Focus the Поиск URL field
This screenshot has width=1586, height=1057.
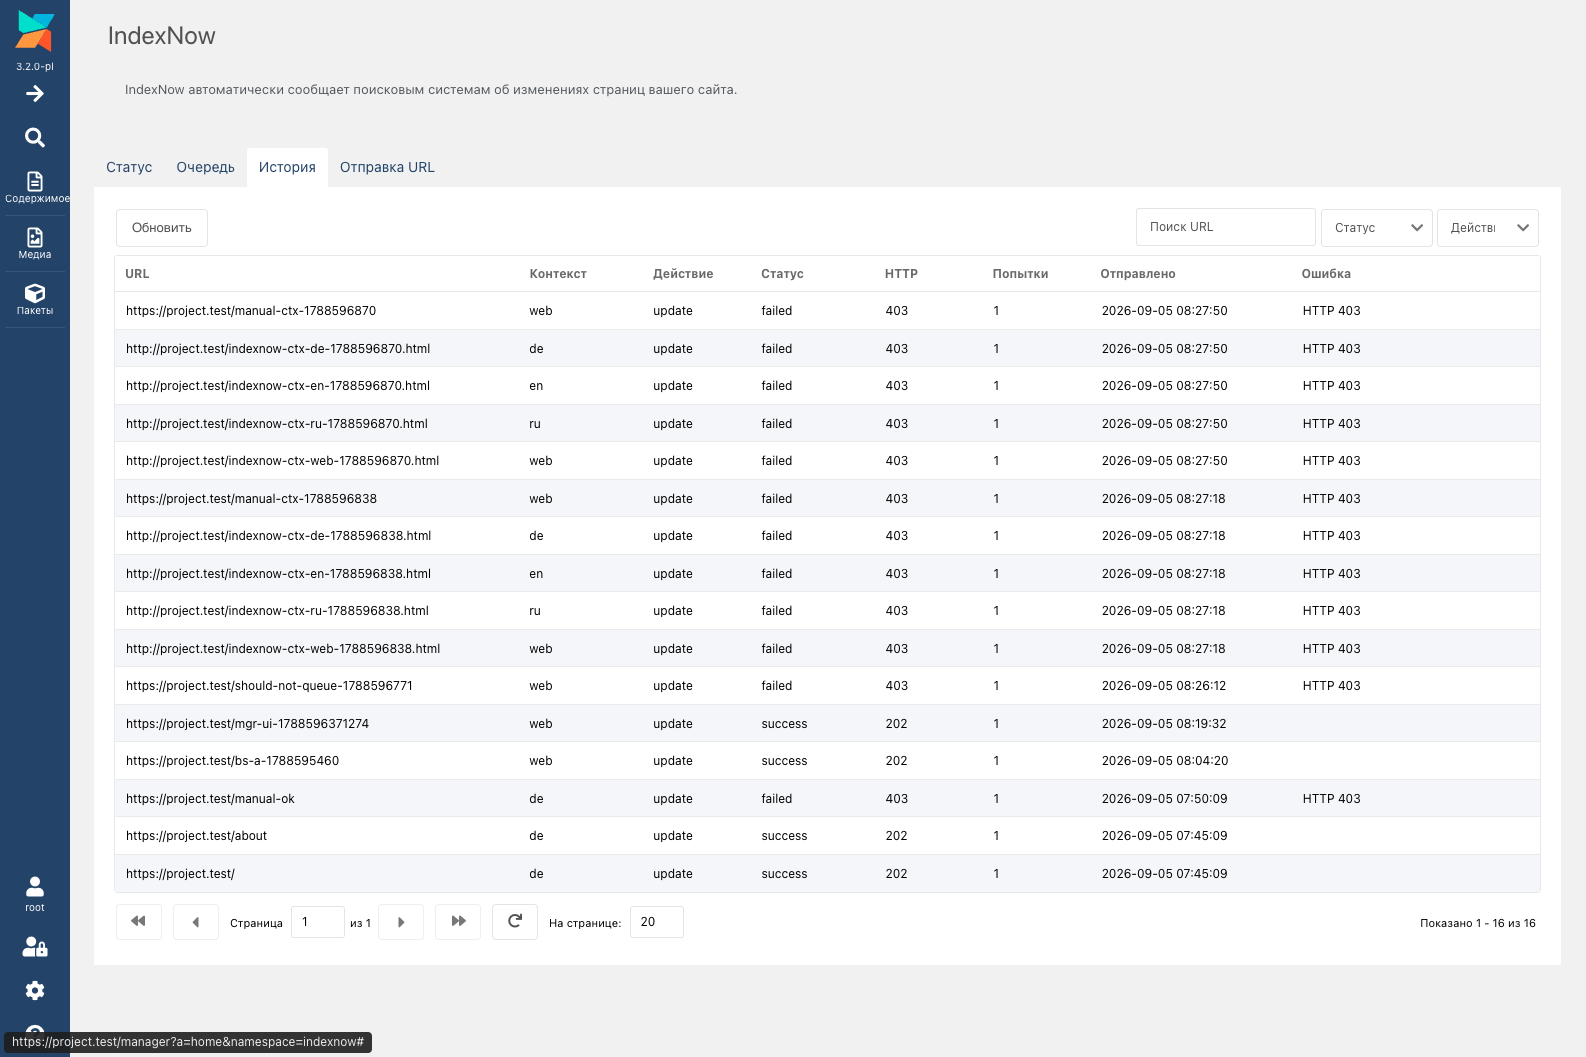[x=1226, y=227]
